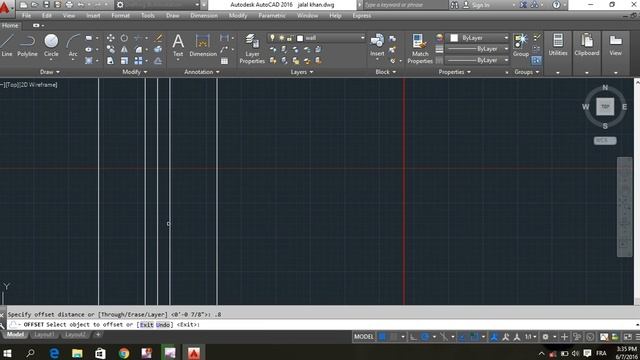640x360 pixels.
Task: Click the Undo option in command line
Action: tap(162, 324)
